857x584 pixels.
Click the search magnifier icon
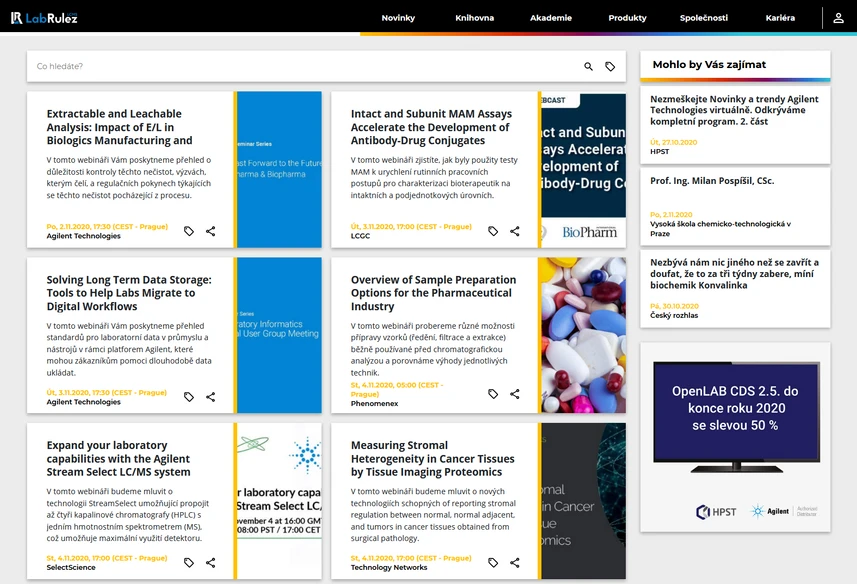click(x=588, y=67)
